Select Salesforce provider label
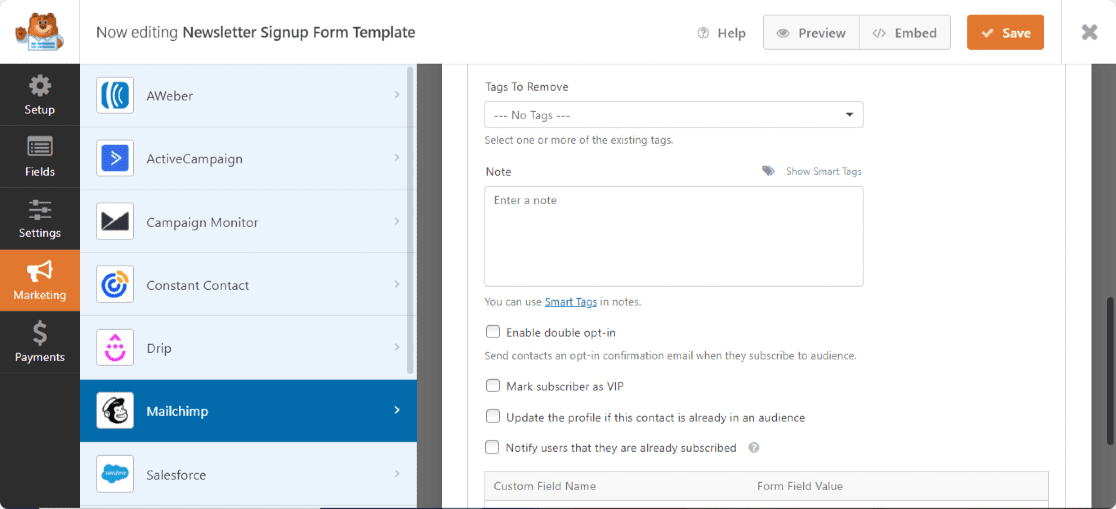Viewport: 1116px width, 509px height. point(176,475)
